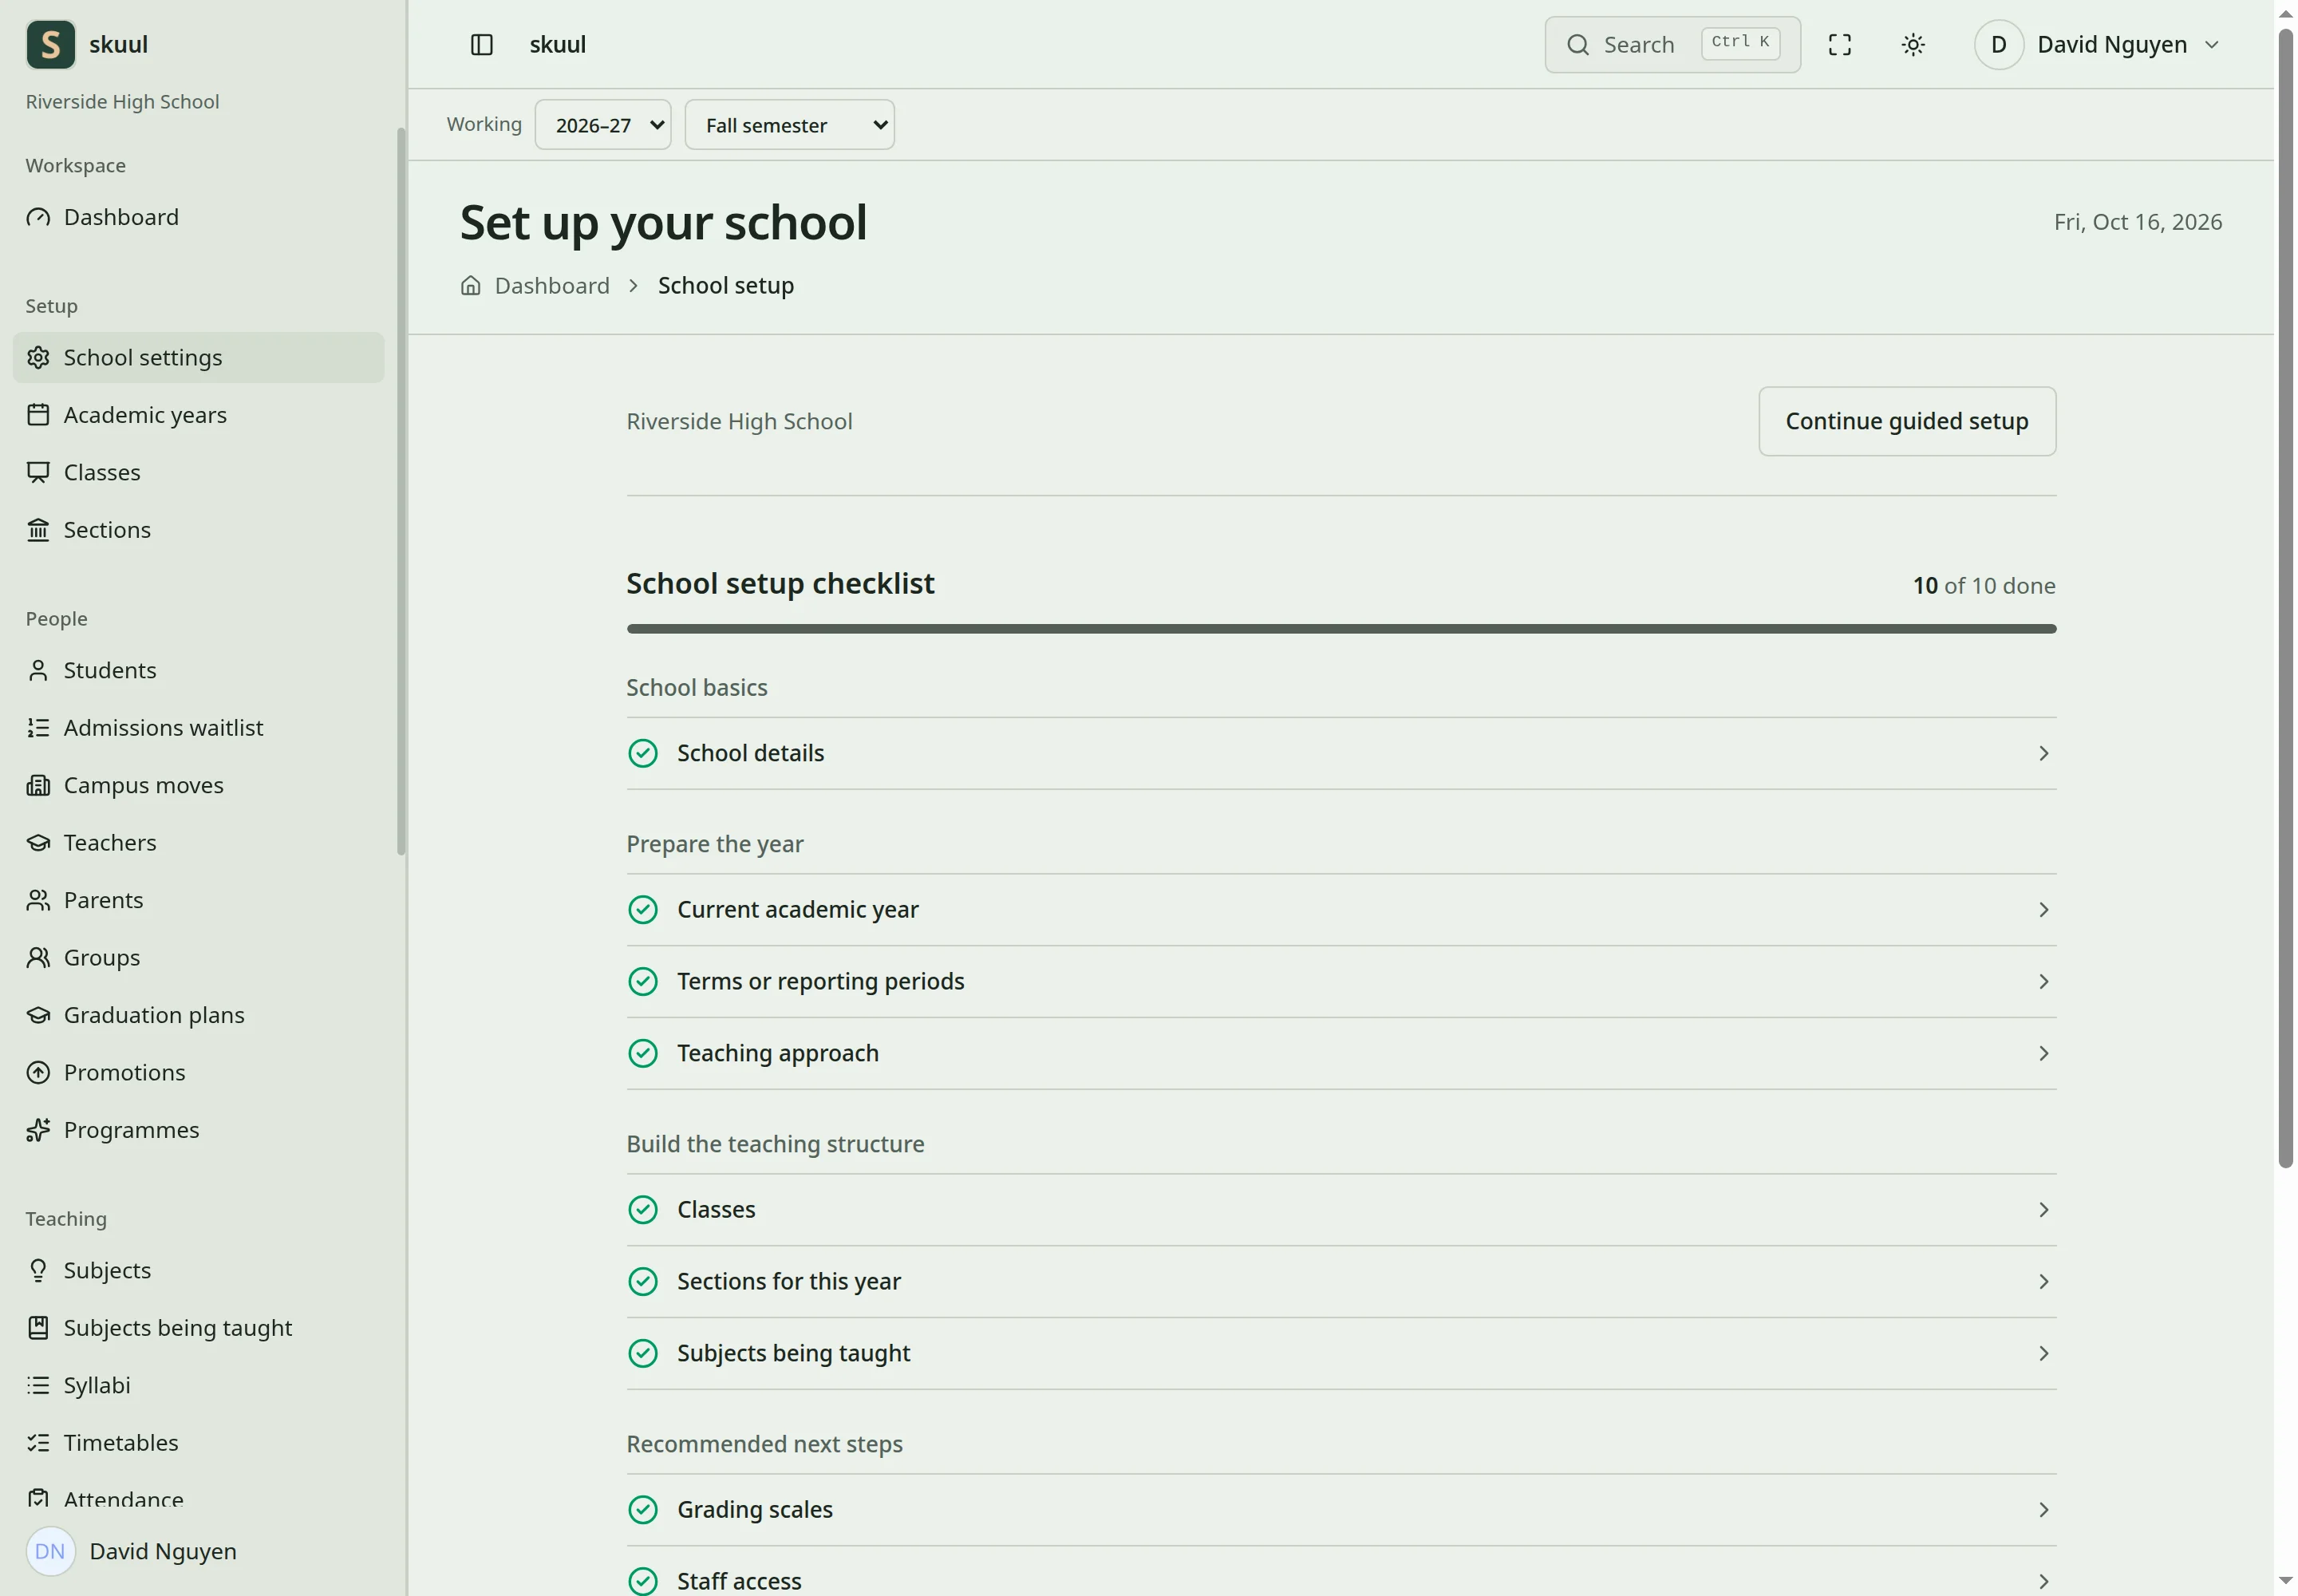
Task: Open Dashboard in the sidebar
Action: 198,217
